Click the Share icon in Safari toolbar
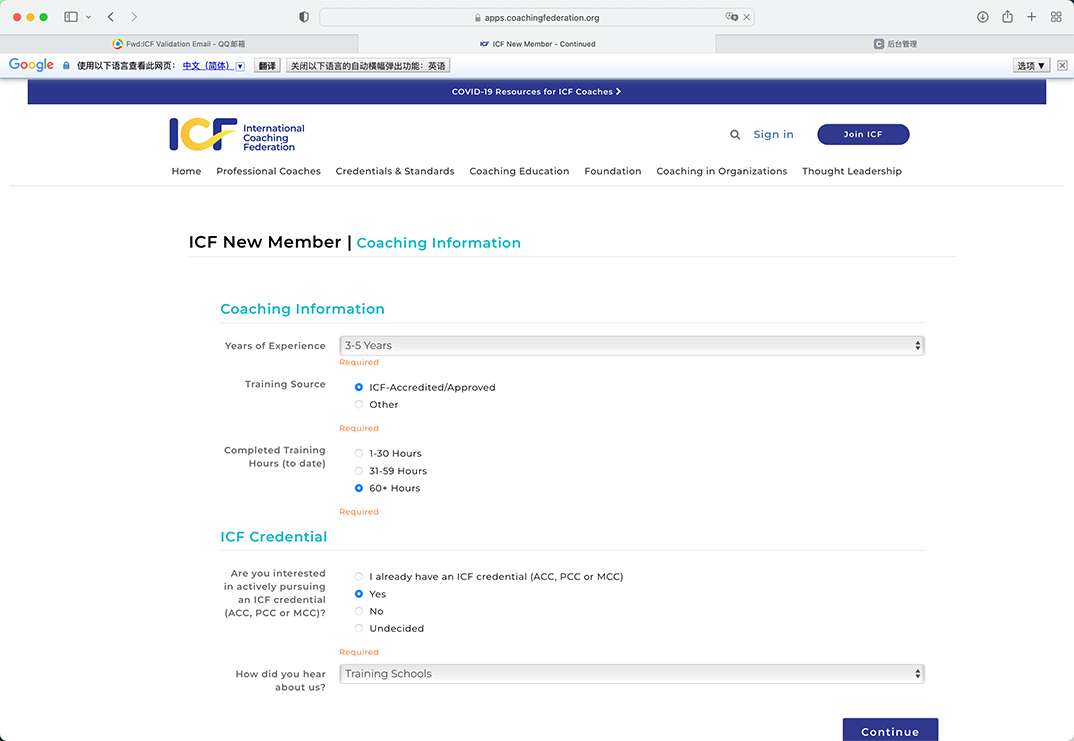The height and width of the screenshot is (741, 1074). [x=1007, y=17]
